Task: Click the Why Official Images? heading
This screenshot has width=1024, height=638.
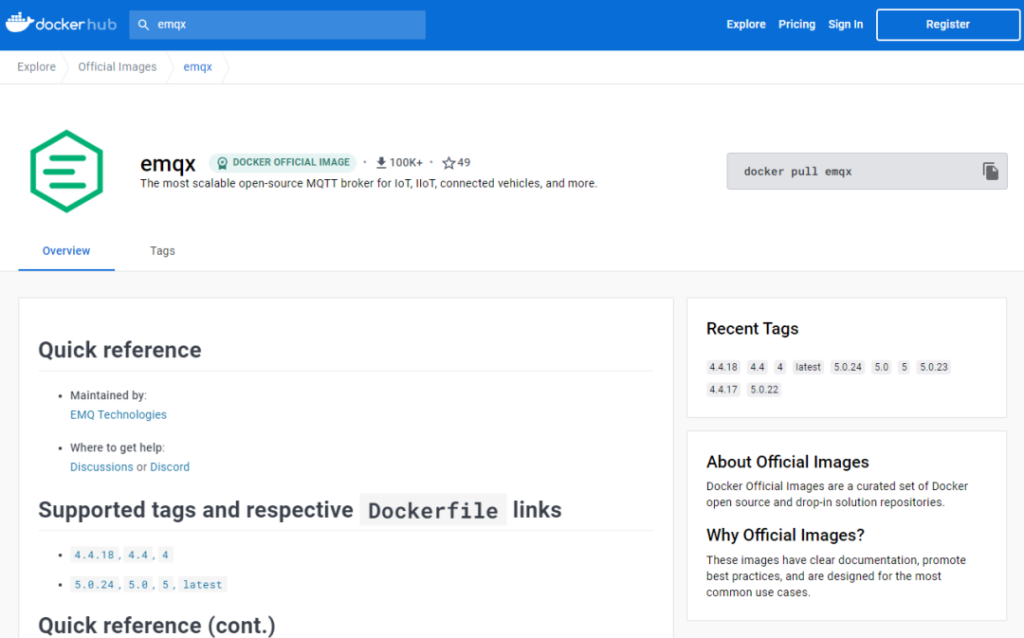Action: (786, 535)
